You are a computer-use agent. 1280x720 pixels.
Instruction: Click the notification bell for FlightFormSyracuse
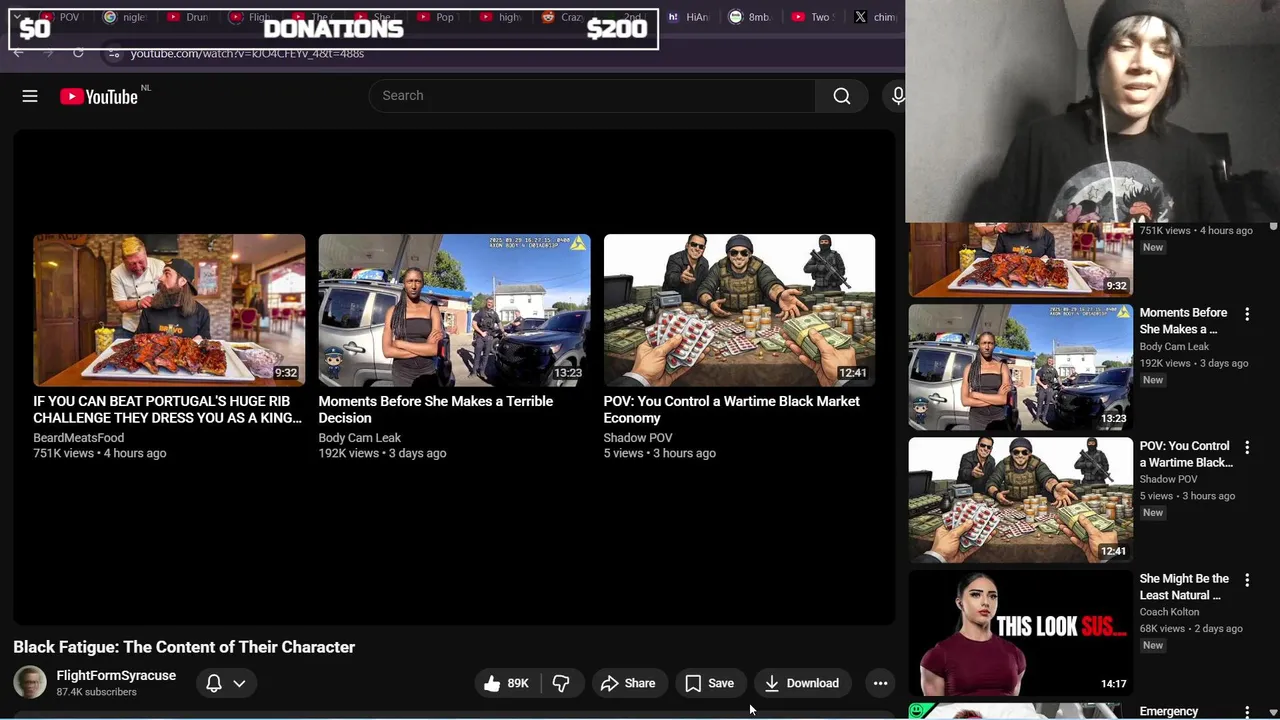[x=213, y=684]
